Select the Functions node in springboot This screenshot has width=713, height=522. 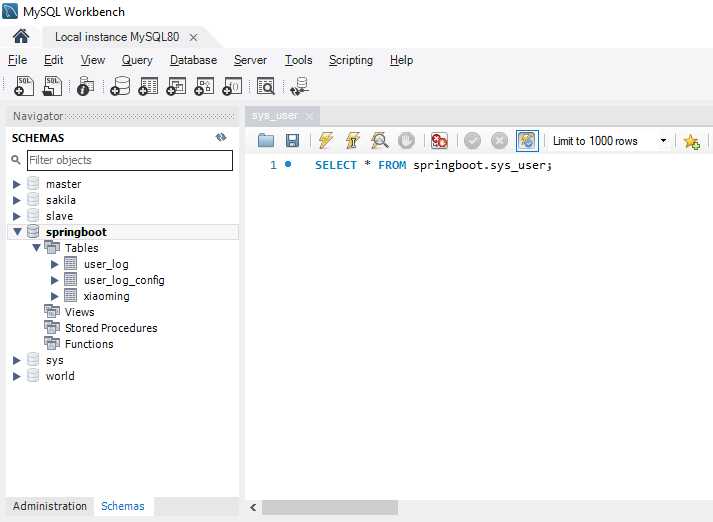89,344
